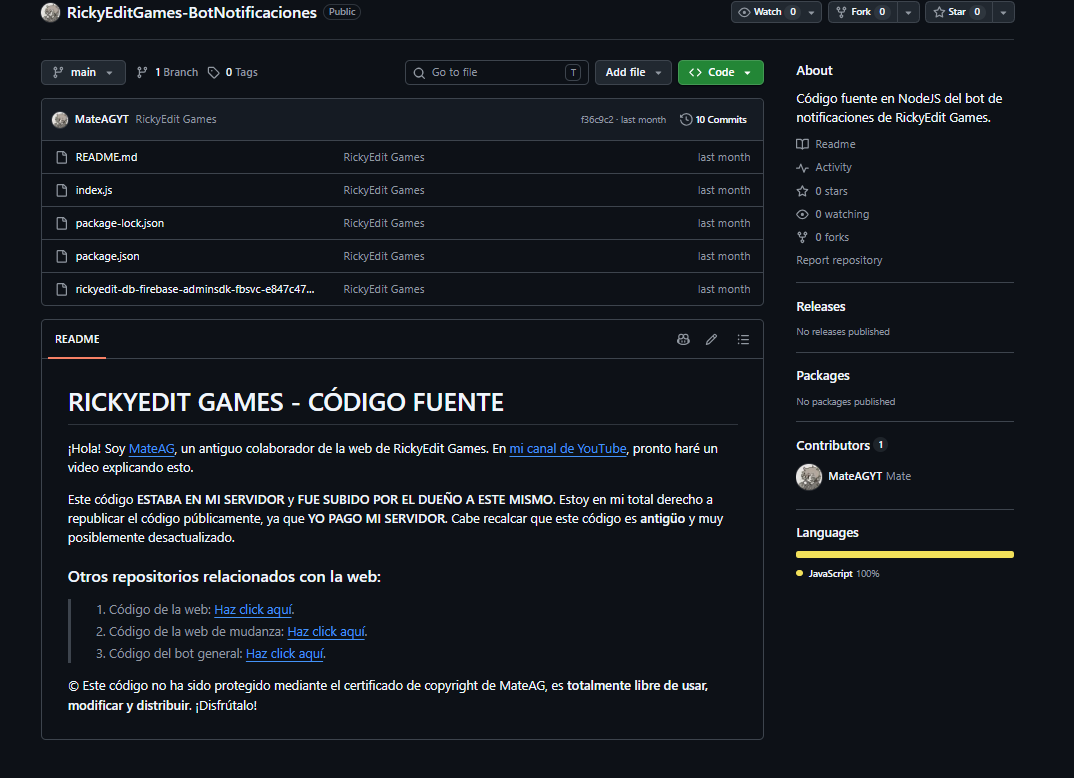1074x778 pixels.
Task: Open Haz click aquí for bot general
Action: click(x=284, y=653)
